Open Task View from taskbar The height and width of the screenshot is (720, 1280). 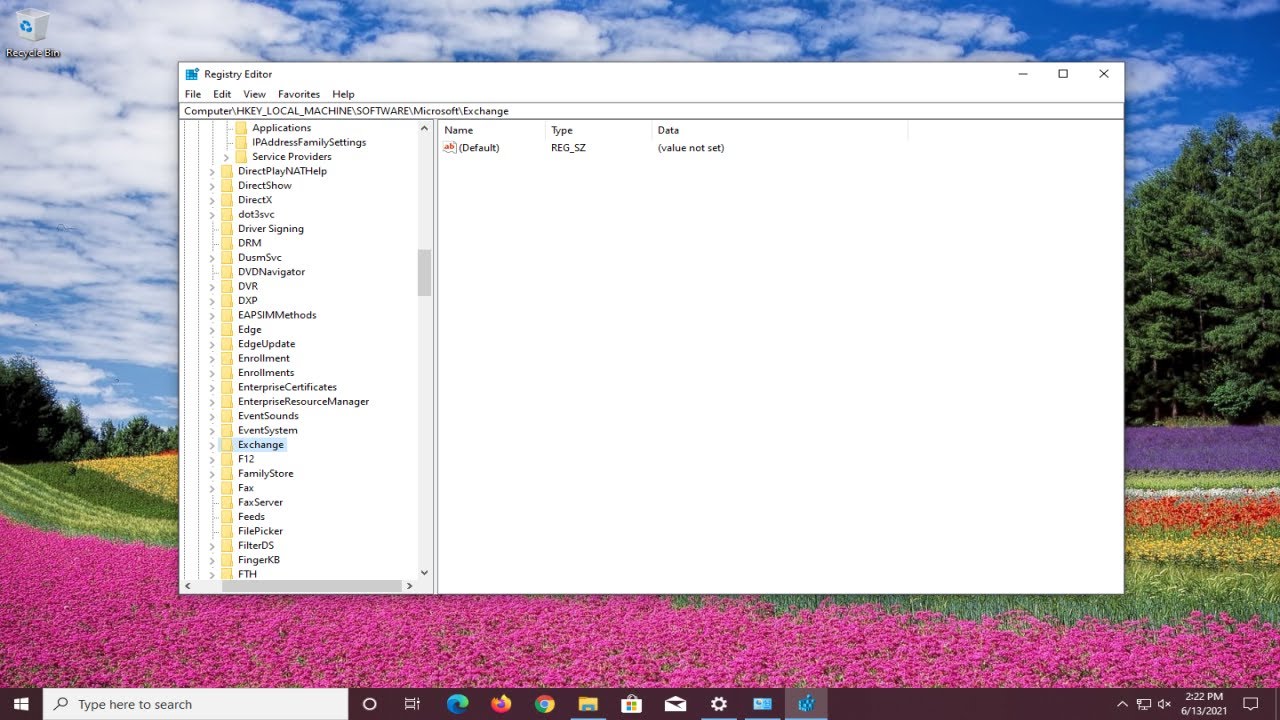(412, 704)
